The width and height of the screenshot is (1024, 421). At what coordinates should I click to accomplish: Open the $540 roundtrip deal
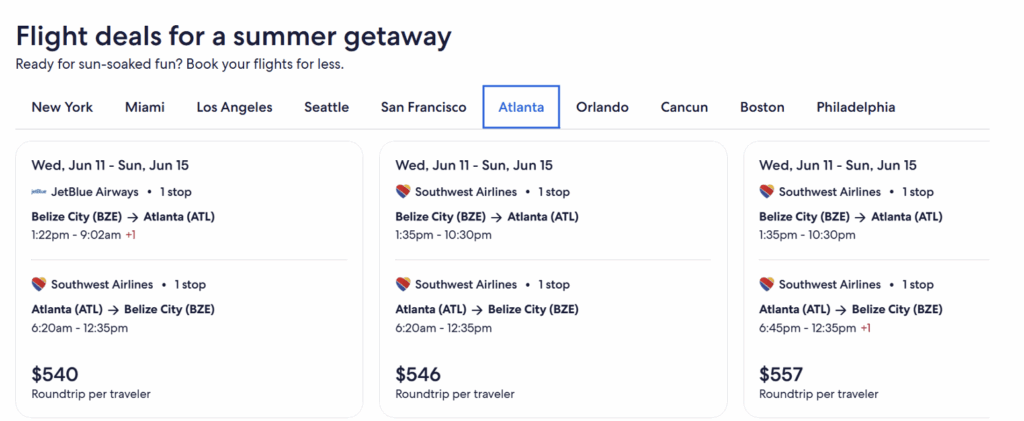pos(189,279)
